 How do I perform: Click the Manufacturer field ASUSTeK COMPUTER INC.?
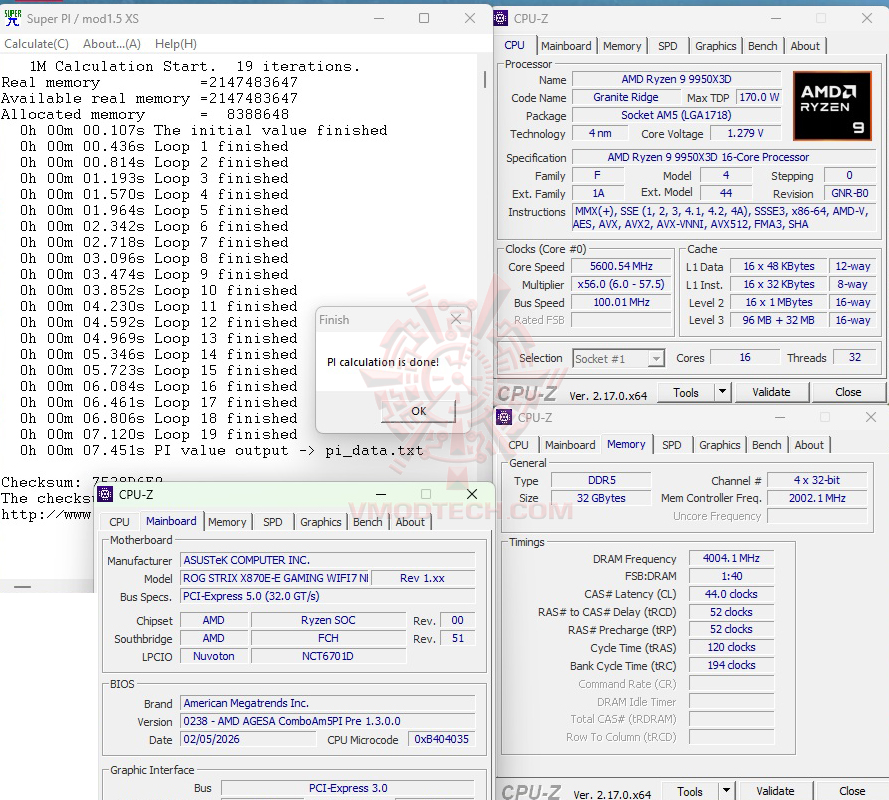(328, 561)
